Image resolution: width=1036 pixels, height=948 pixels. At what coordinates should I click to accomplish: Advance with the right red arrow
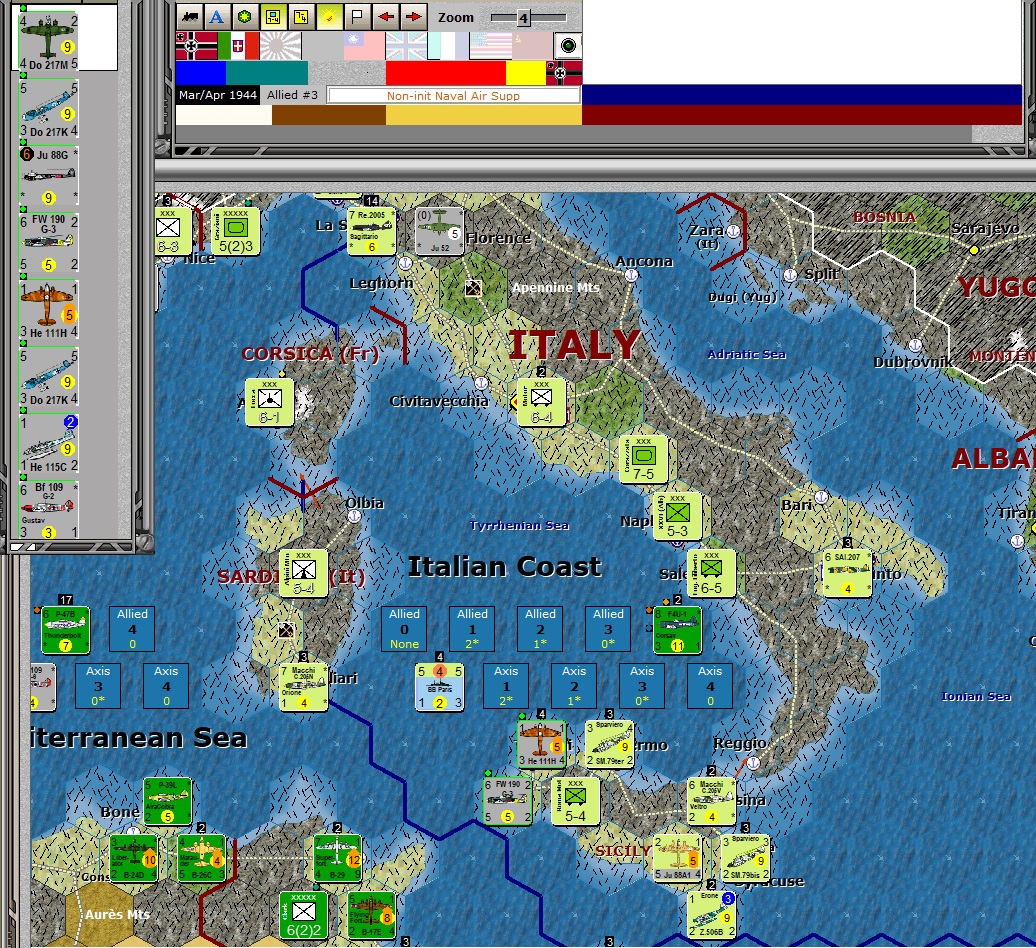pos(412,17)
